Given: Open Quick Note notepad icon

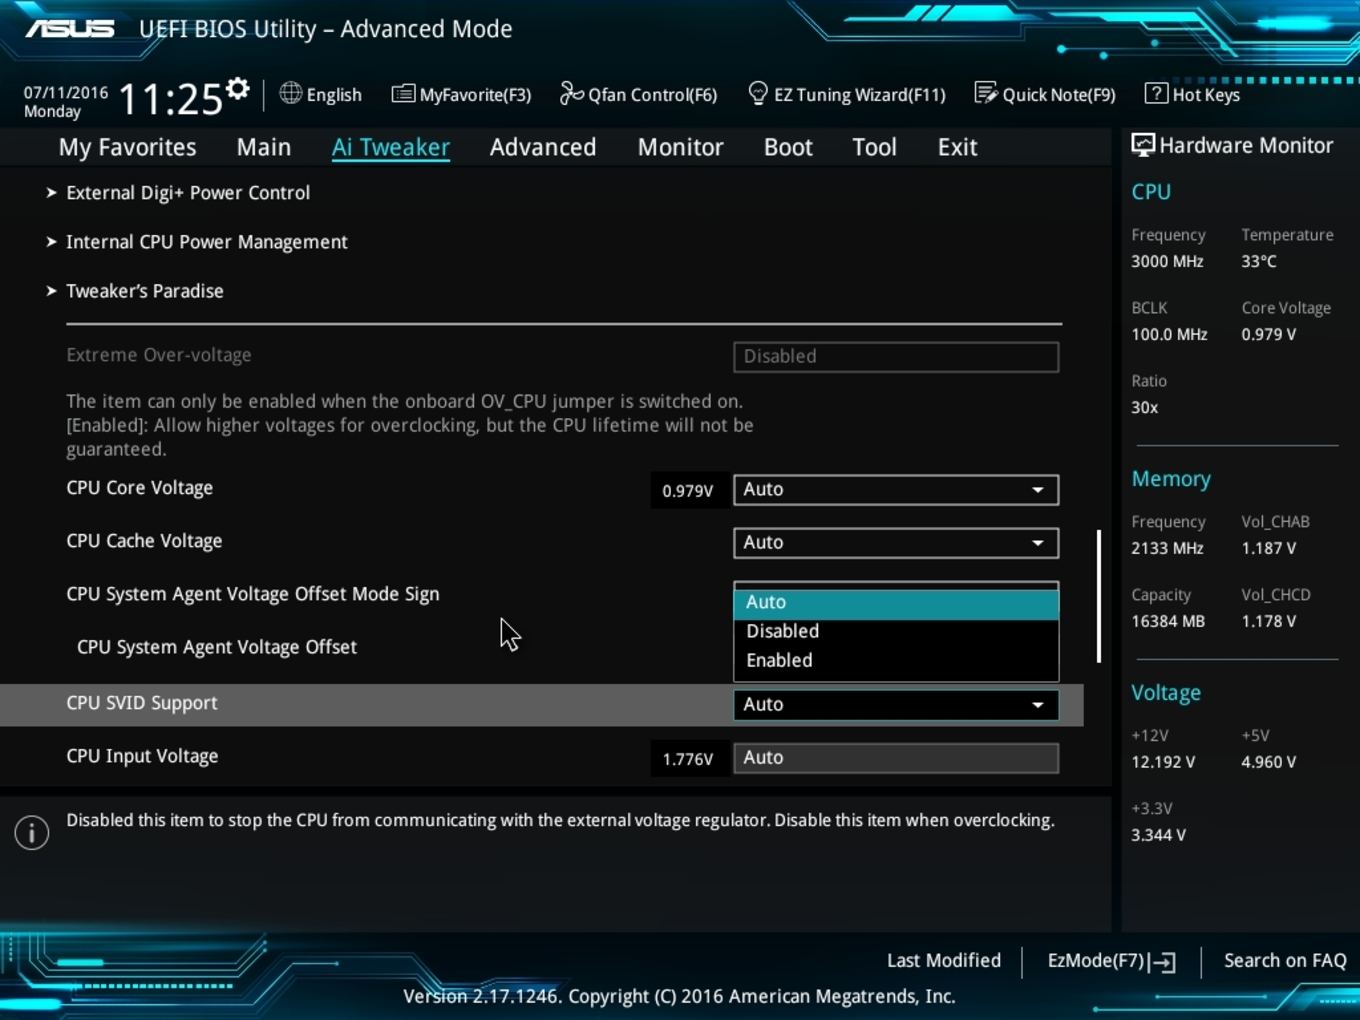Looking at the screenshot, I should [x=986, y=93].
